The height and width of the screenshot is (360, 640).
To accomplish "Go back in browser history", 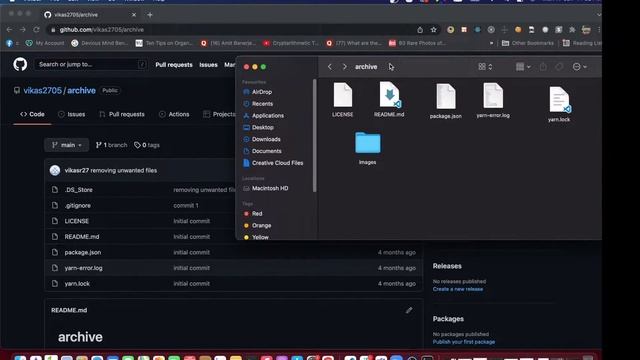I will click(9, 29).
